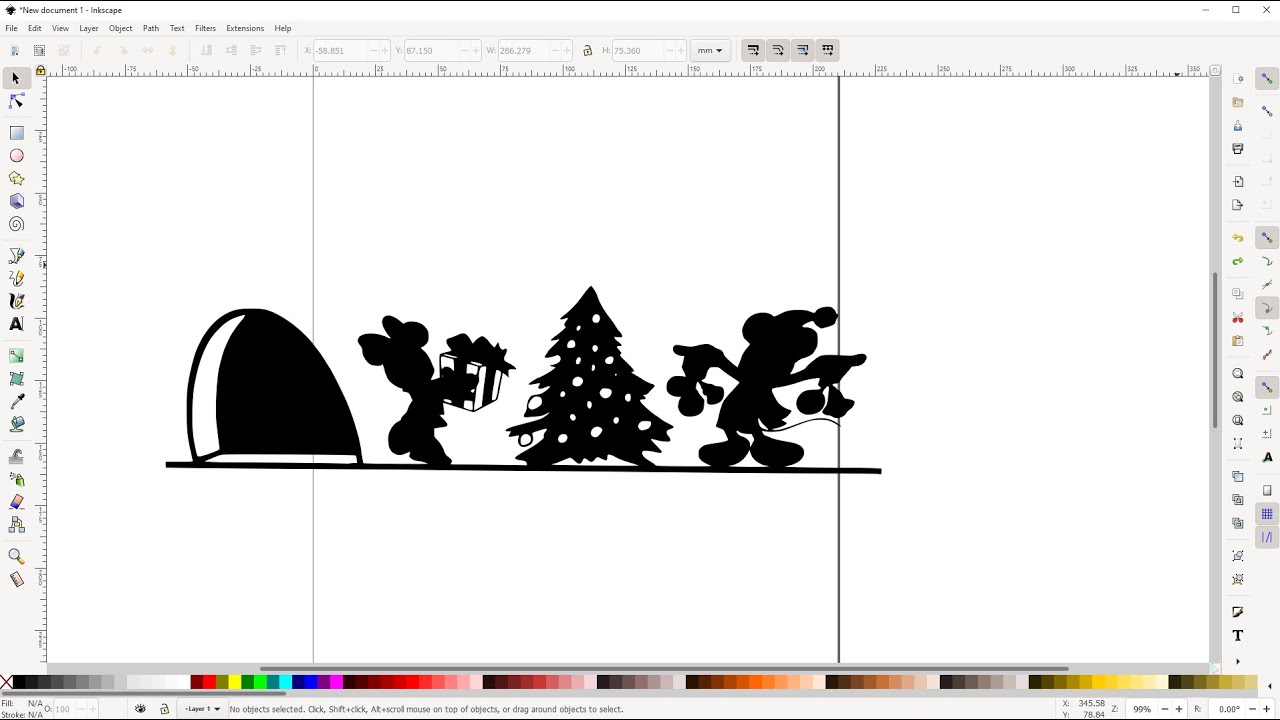Open the Extensions menu
Image resolution: width=1280 pixels, height=720 pixels.
coord(245,28)
